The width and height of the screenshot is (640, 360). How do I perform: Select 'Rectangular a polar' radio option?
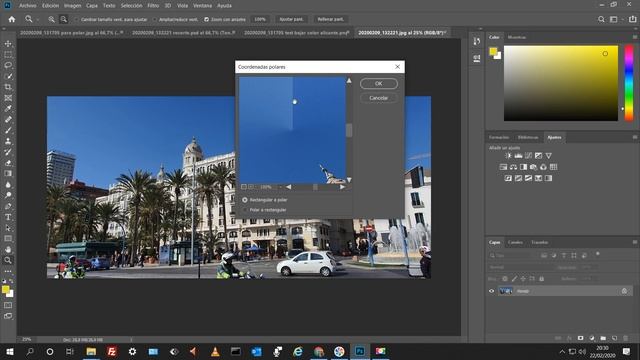(245, 200)
